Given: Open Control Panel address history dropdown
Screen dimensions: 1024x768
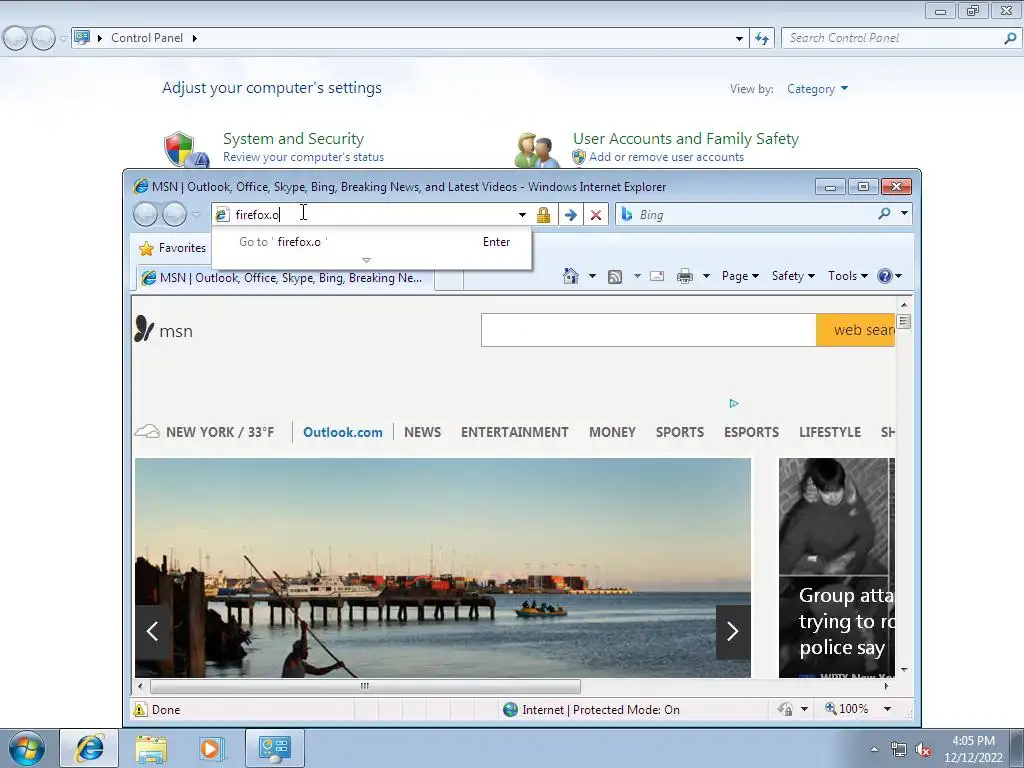Looking at the screenshot, I should point(739,39).
